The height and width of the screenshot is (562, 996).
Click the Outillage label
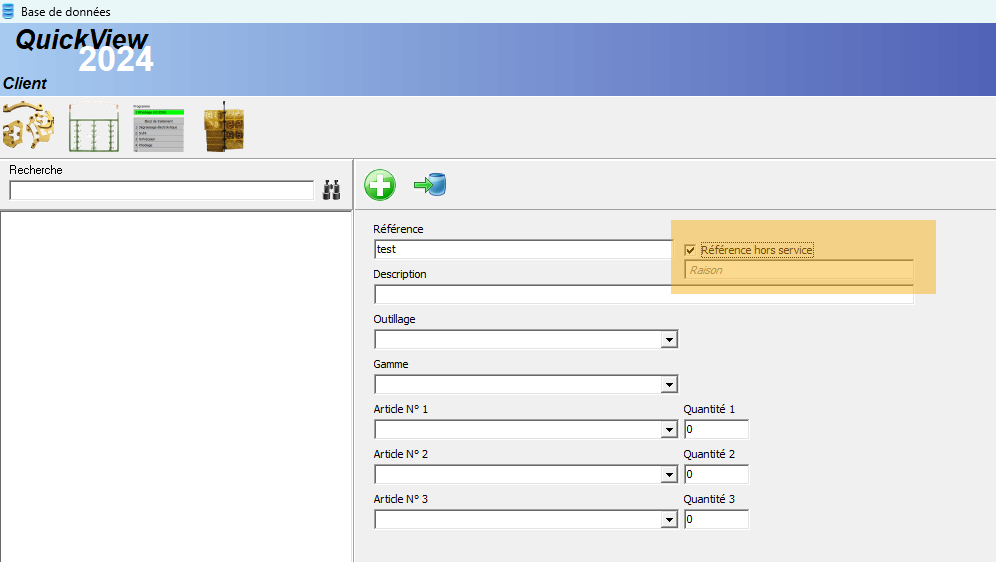point(394,319)
